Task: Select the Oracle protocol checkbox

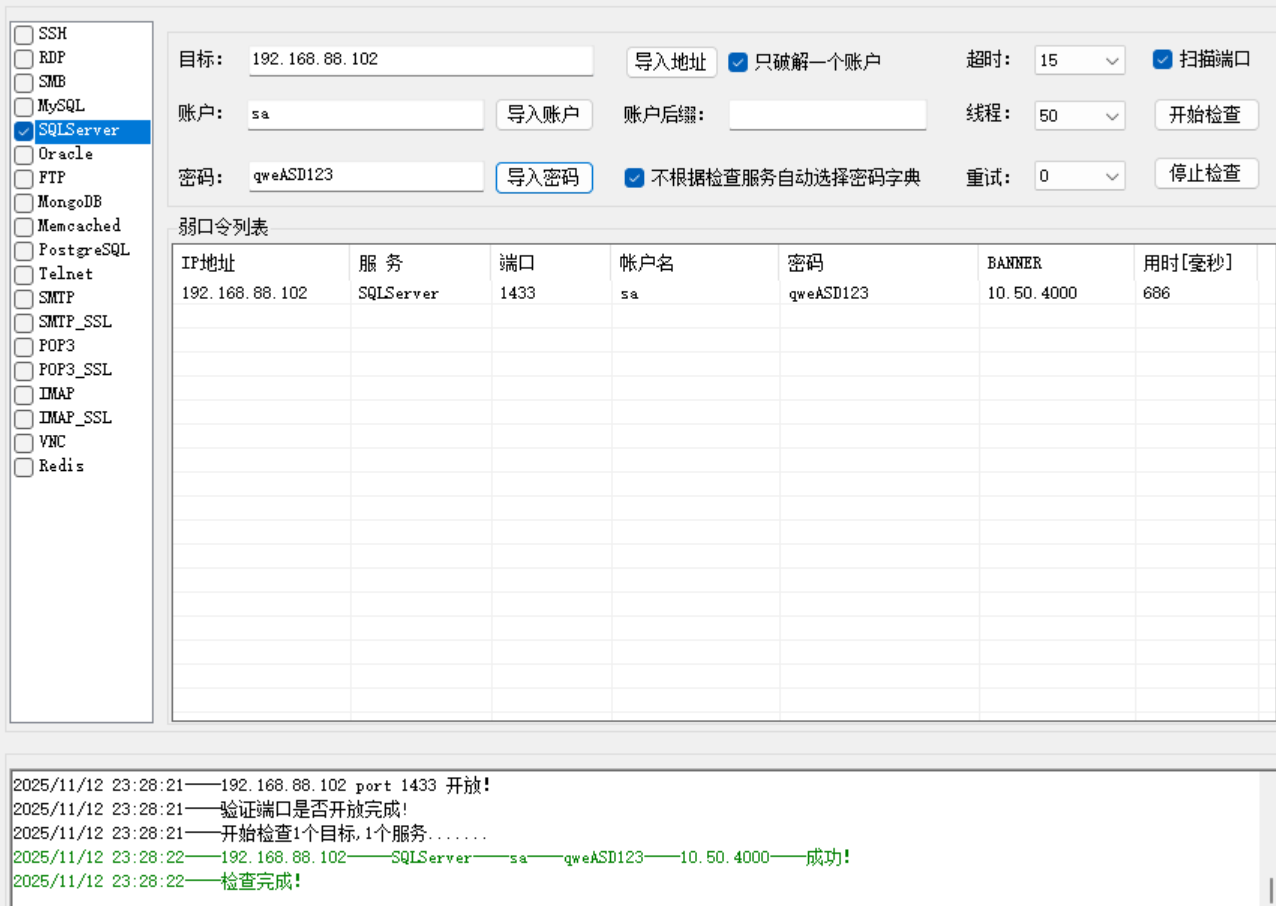Action: click(x=22, y=153)
